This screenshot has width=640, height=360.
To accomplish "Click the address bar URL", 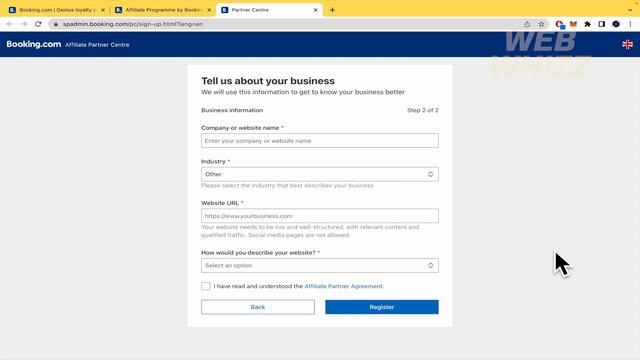I will [x=133, y=24].
